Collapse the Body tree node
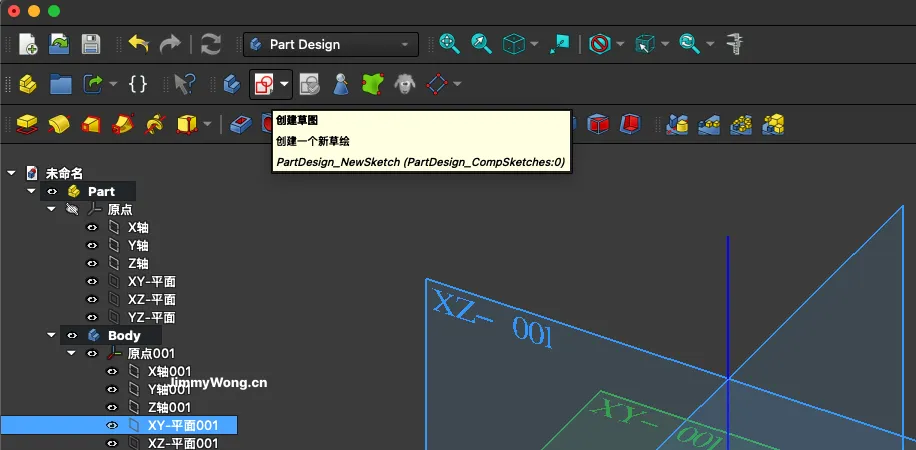This screenshot has height=450, width=916. [x=51, y=335]
